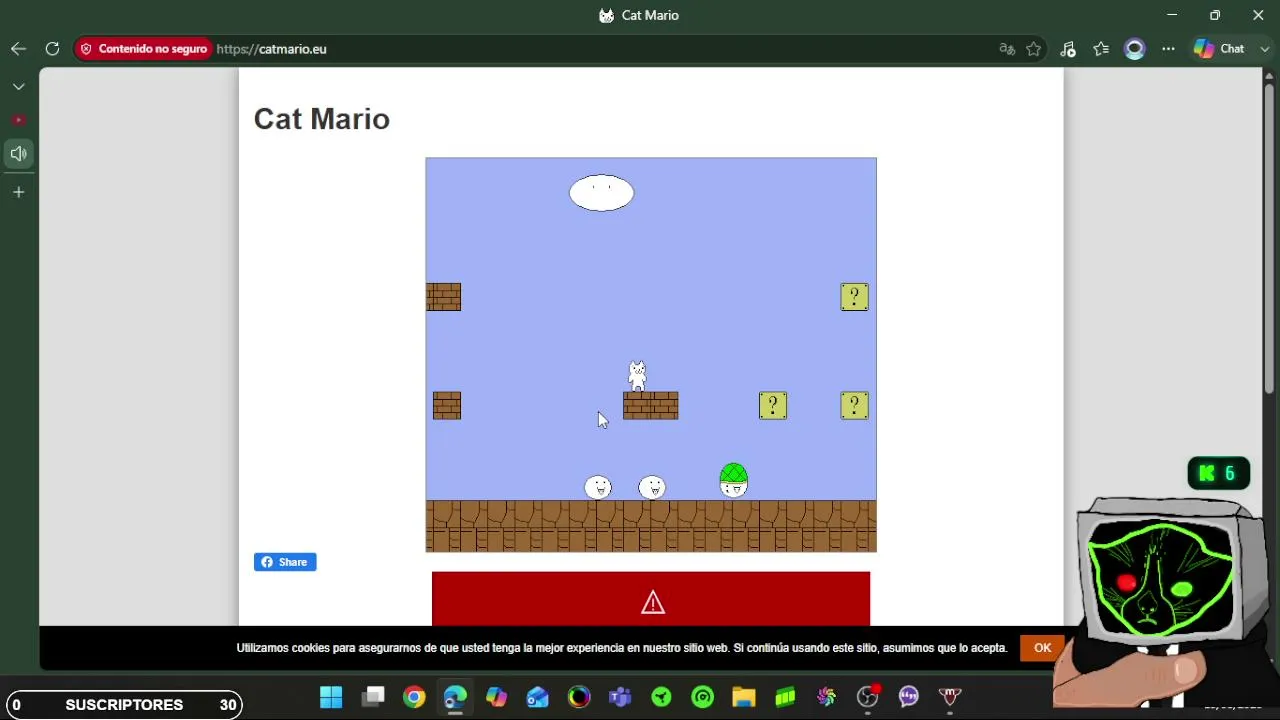The image size is (1280, 720).
Task: Open Copilot Chat button
Action: click(1220, 48)
